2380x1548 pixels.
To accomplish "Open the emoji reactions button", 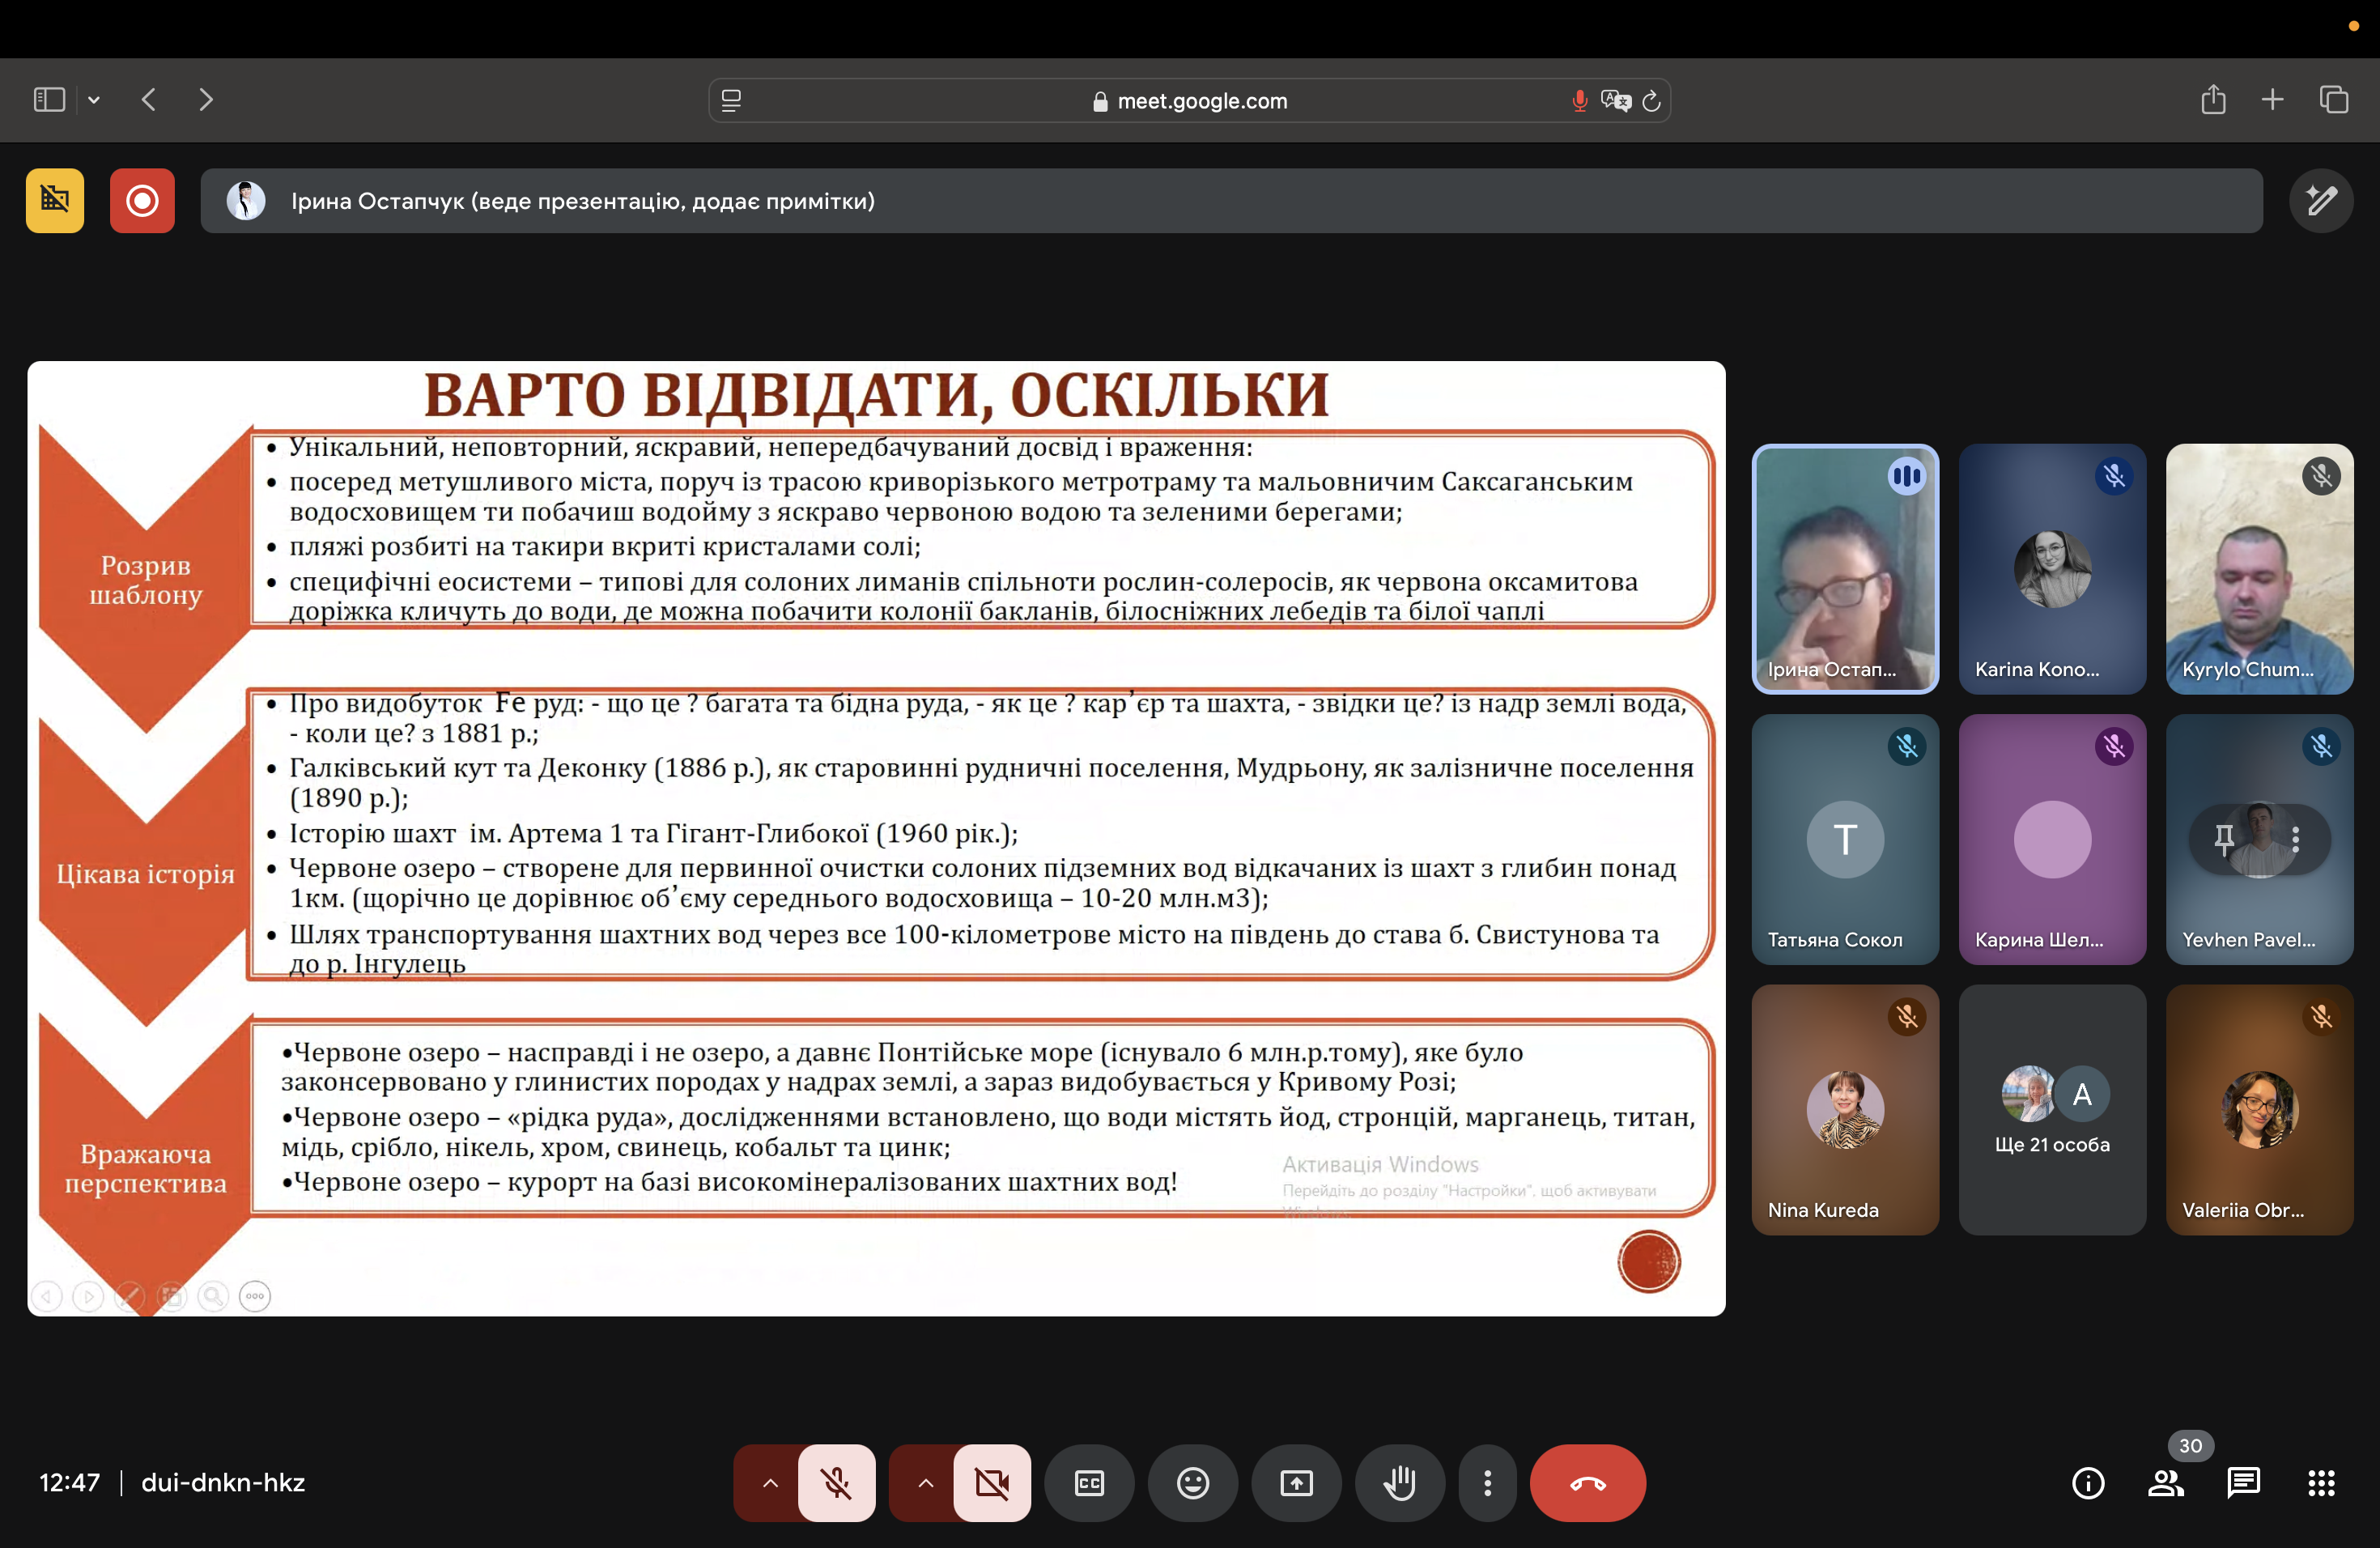I will coord(1192,1482).
